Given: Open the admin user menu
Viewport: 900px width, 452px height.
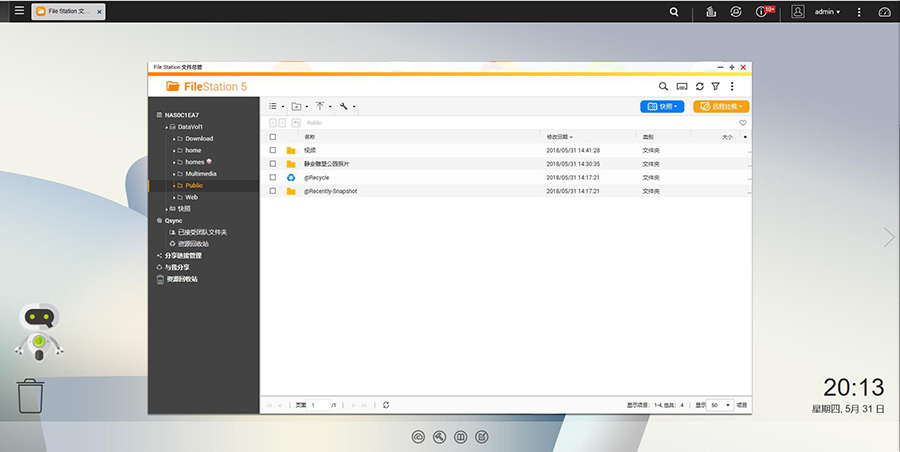Looking at the screenshot, I should tap(826, 12).
